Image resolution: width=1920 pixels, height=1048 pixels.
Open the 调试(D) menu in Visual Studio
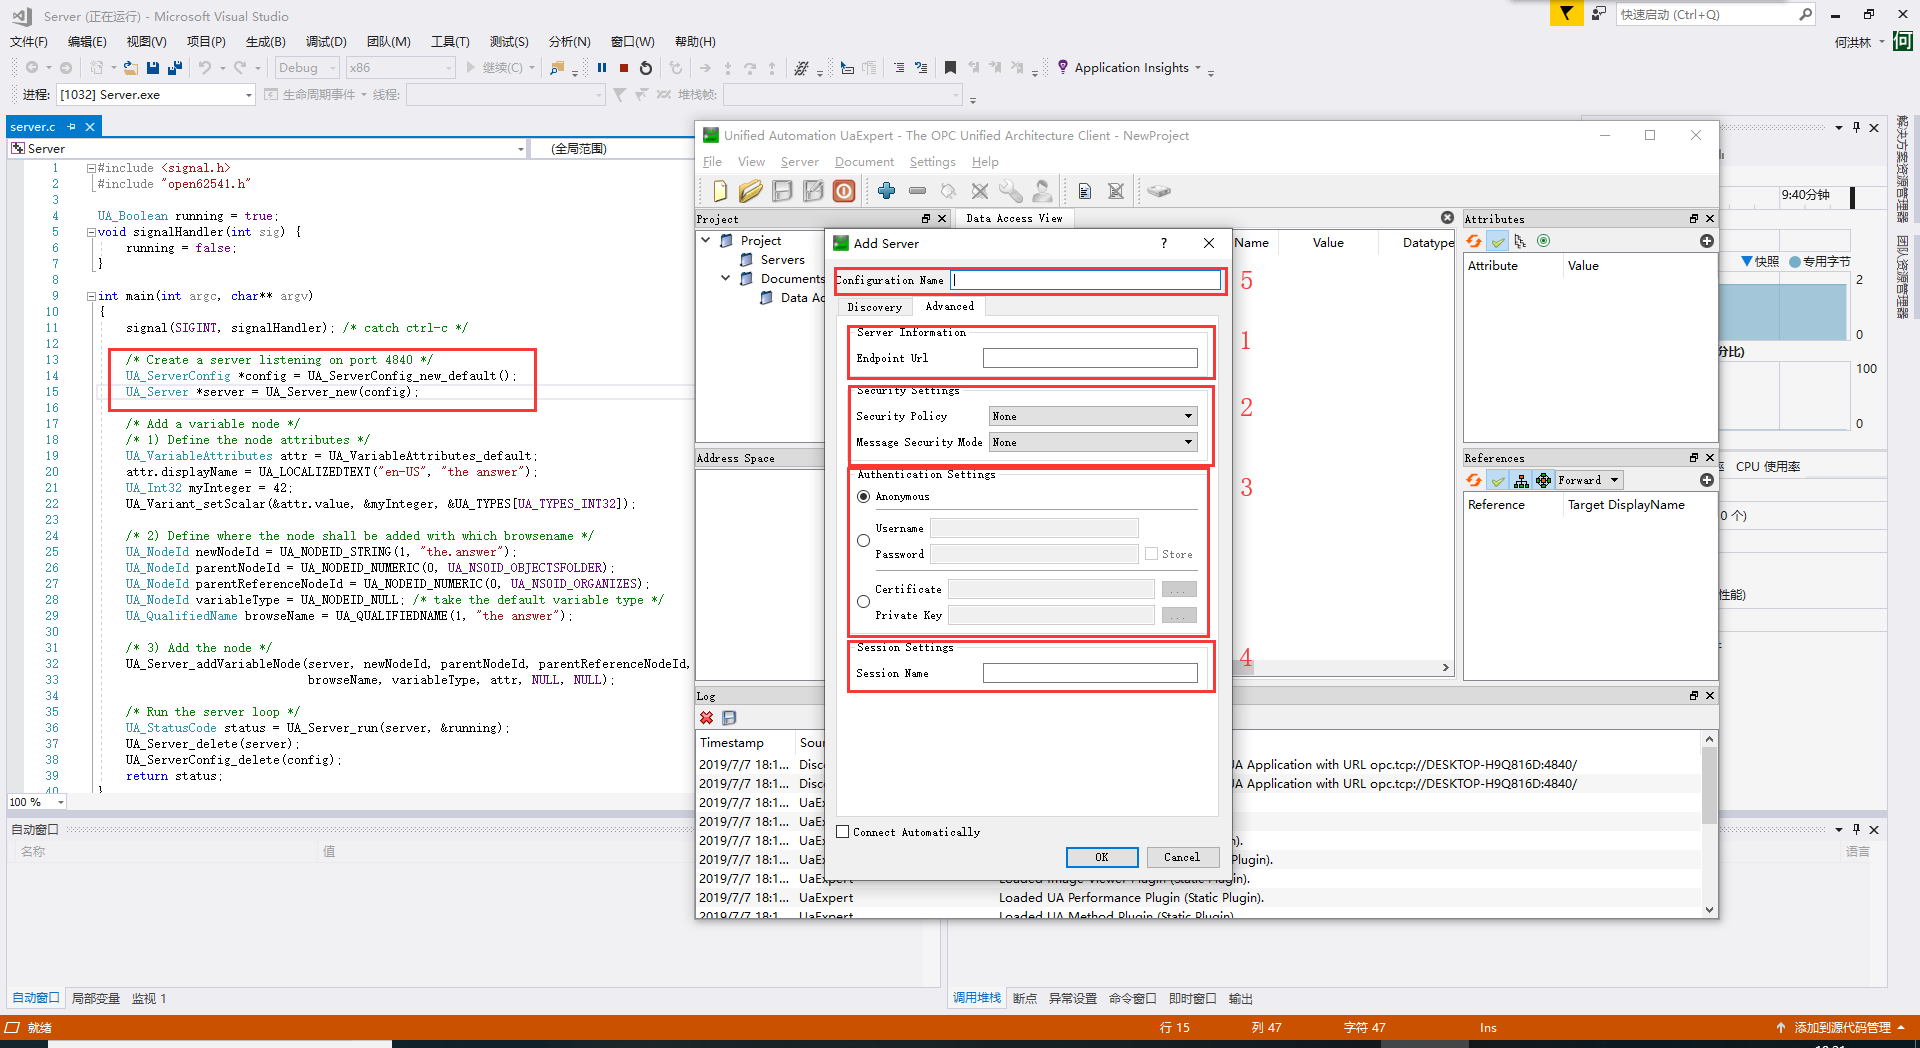(x=326, y=41)
